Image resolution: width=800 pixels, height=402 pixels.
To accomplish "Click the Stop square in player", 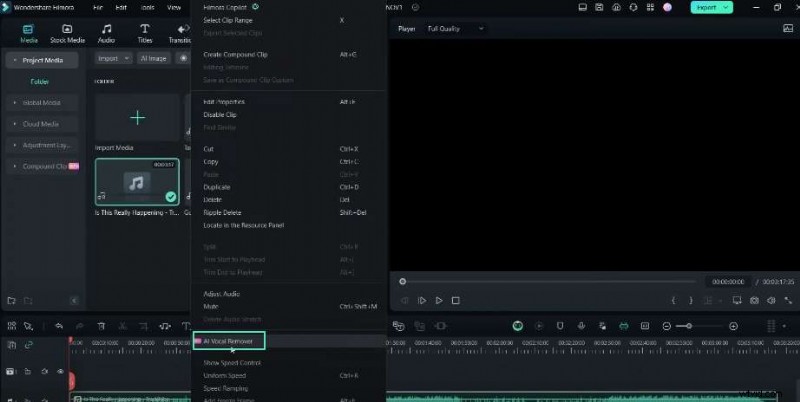I will [456, 300].
